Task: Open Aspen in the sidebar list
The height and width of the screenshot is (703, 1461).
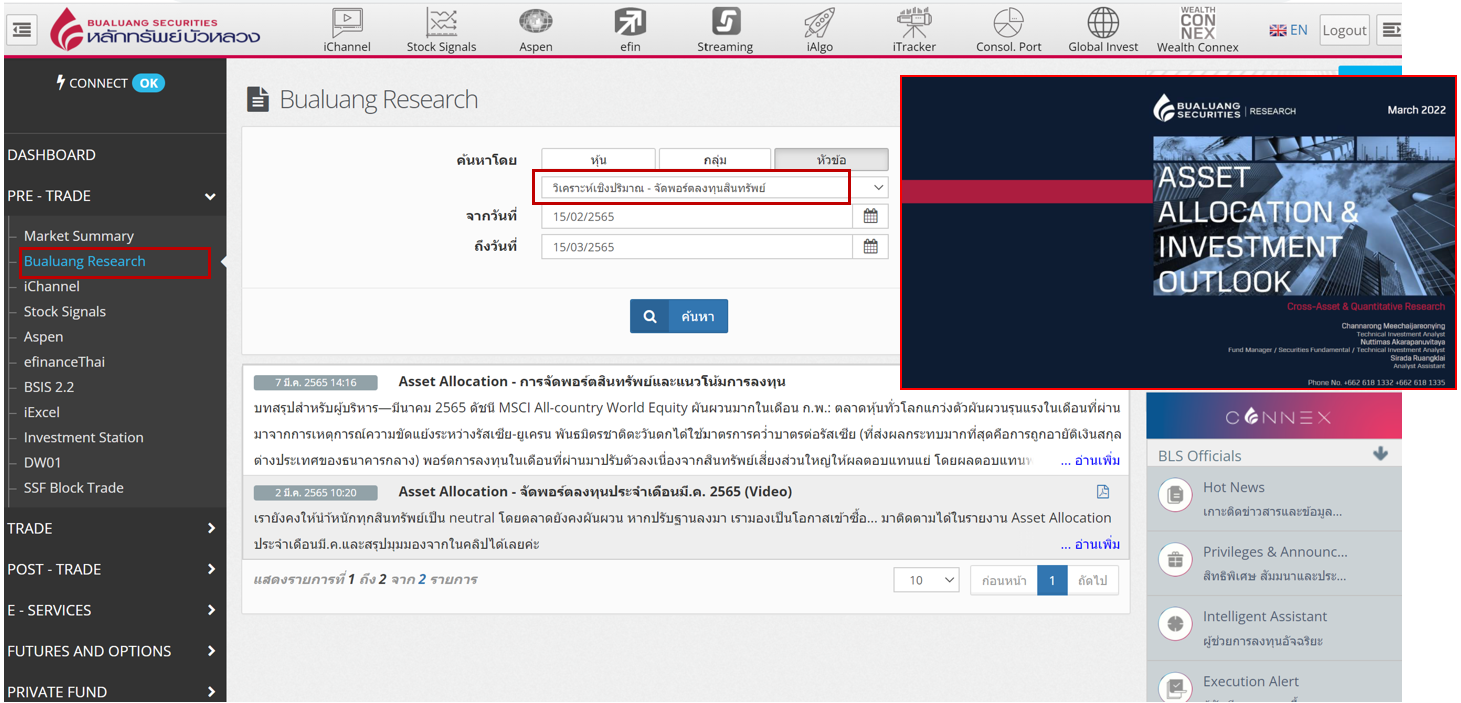Action: click(x=44, y=337)
